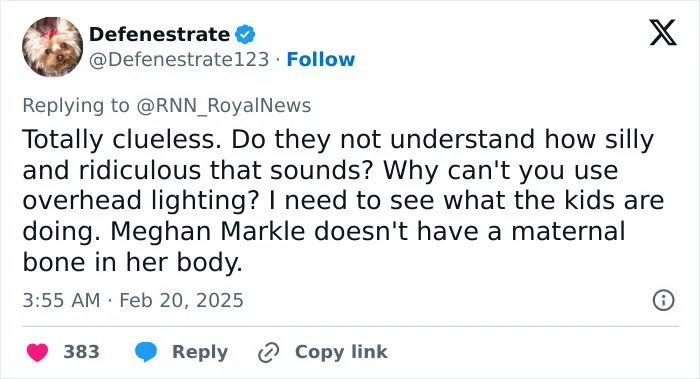700x379 pixels.
Task: Follow the Defenestrate account
Action: pyautogui.click(x=321, y=59)
